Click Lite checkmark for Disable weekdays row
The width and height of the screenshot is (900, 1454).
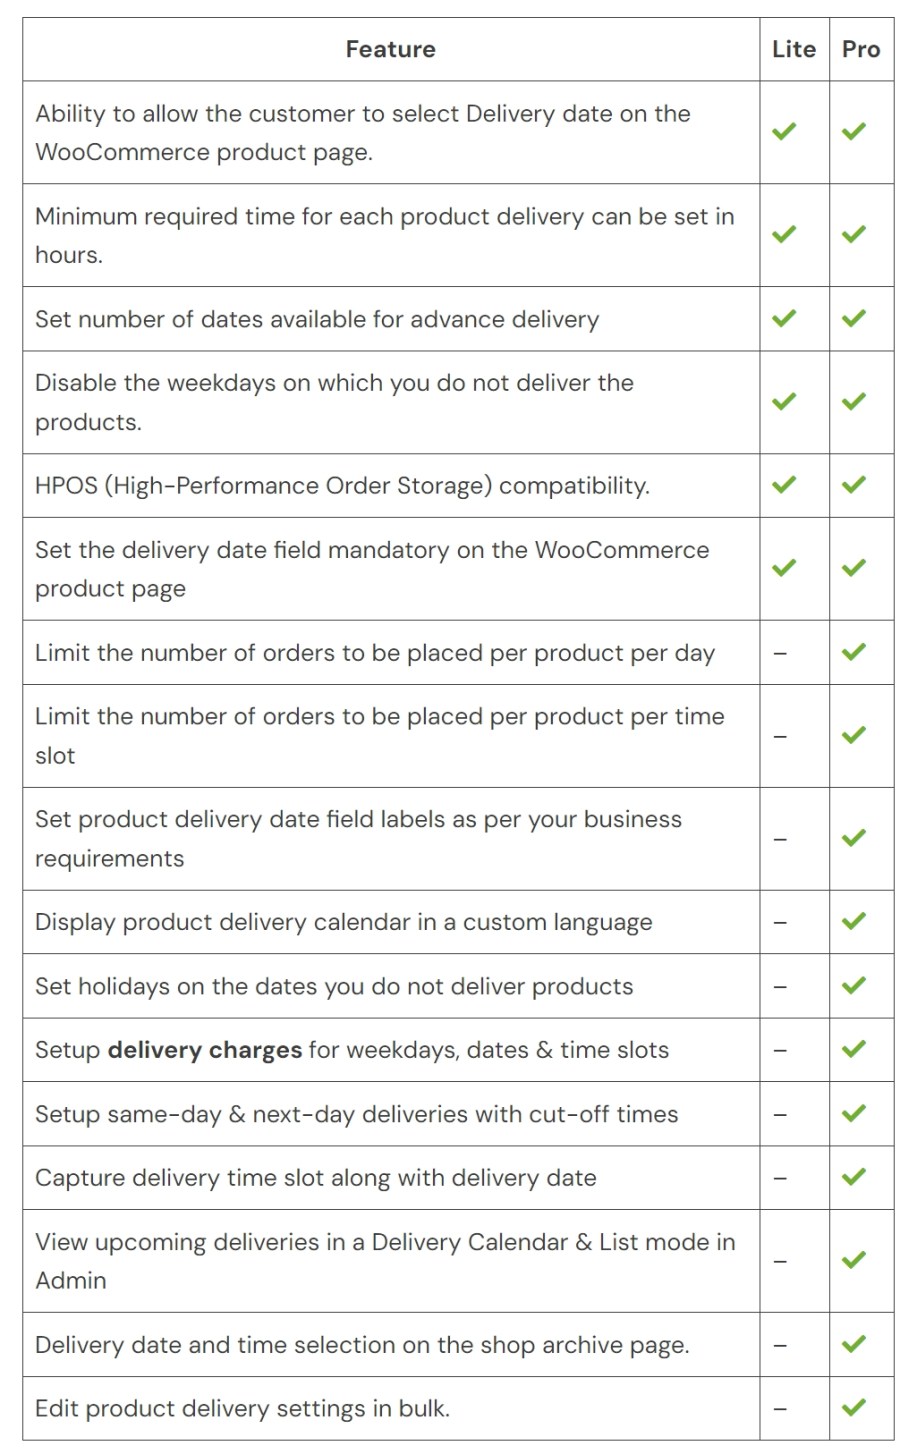[x=784, y=402]
